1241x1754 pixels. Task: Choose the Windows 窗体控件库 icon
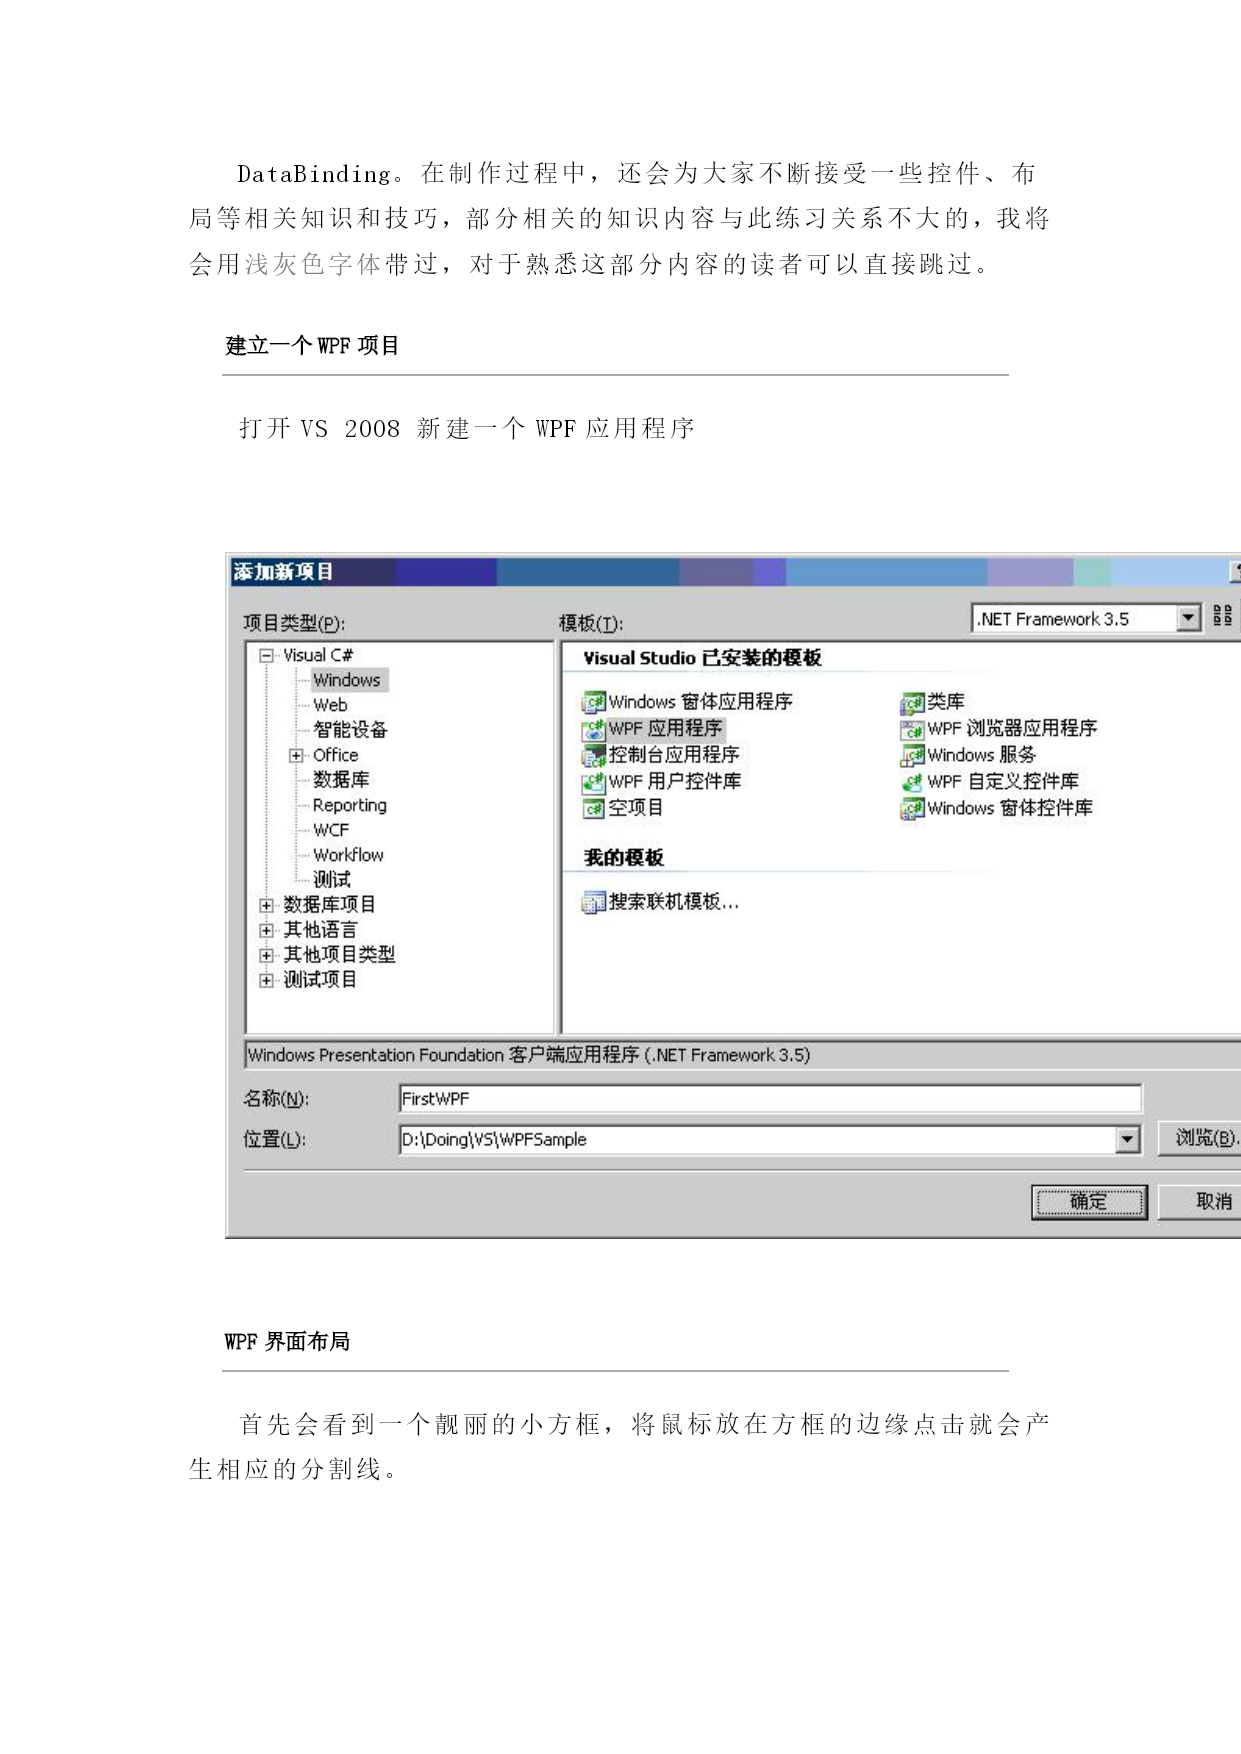pyautogui.click(x=912, y=808)
